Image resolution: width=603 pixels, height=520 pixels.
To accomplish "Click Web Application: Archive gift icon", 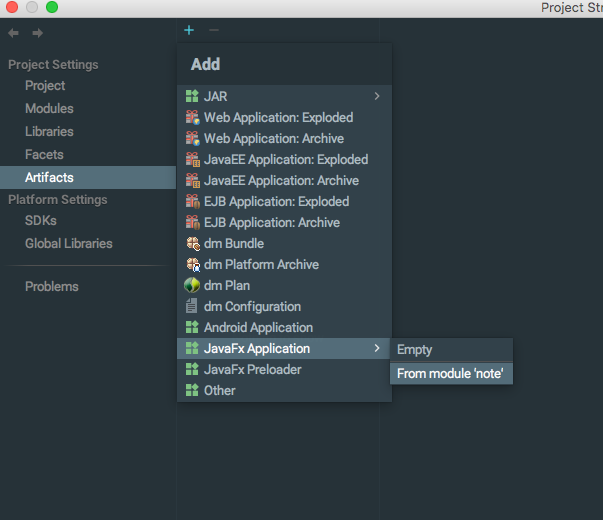I will [192, 138].
